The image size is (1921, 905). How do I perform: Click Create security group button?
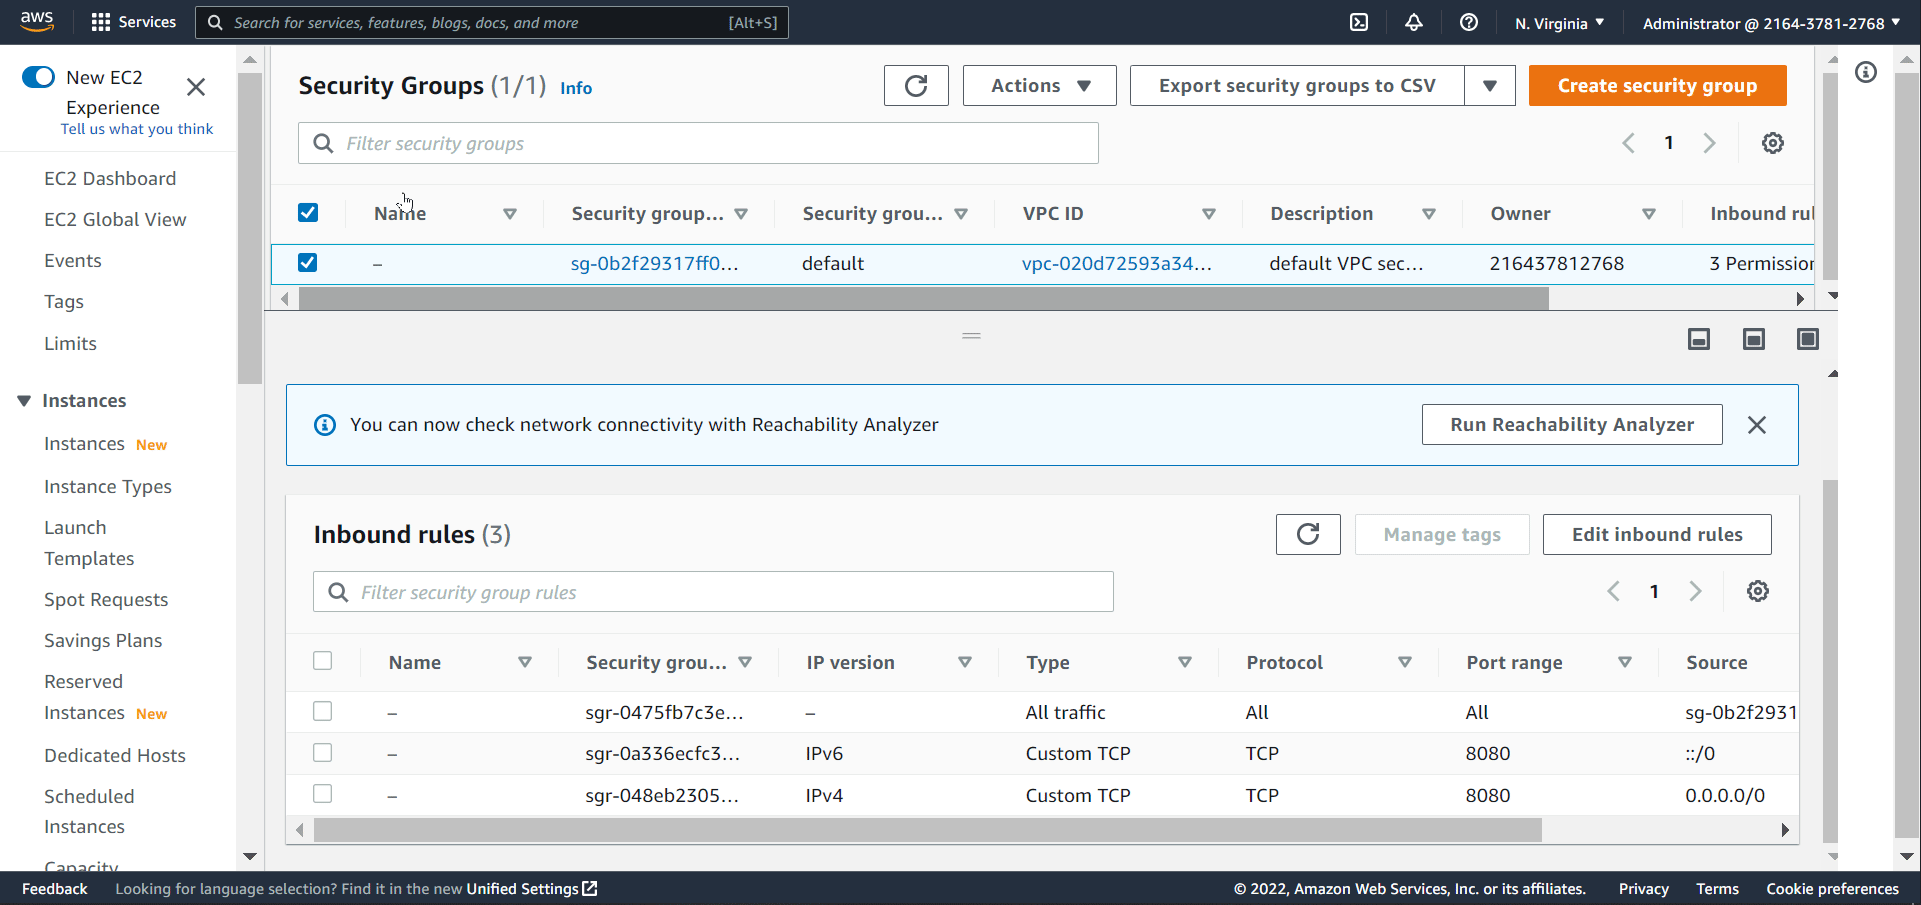click(1656, 86)
